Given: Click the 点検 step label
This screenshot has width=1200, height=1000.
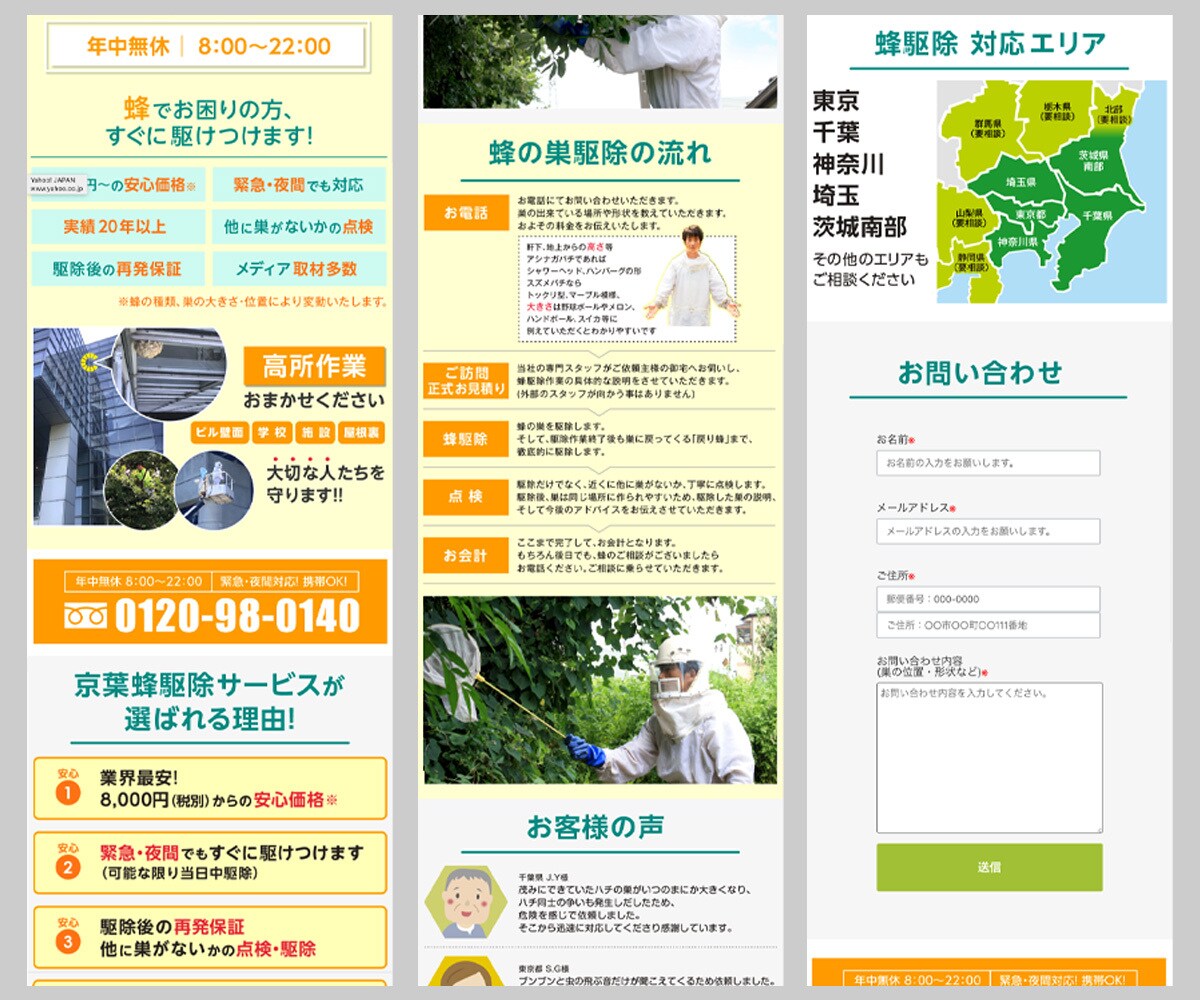Looking at the screenshot, I should coord(466,497).
